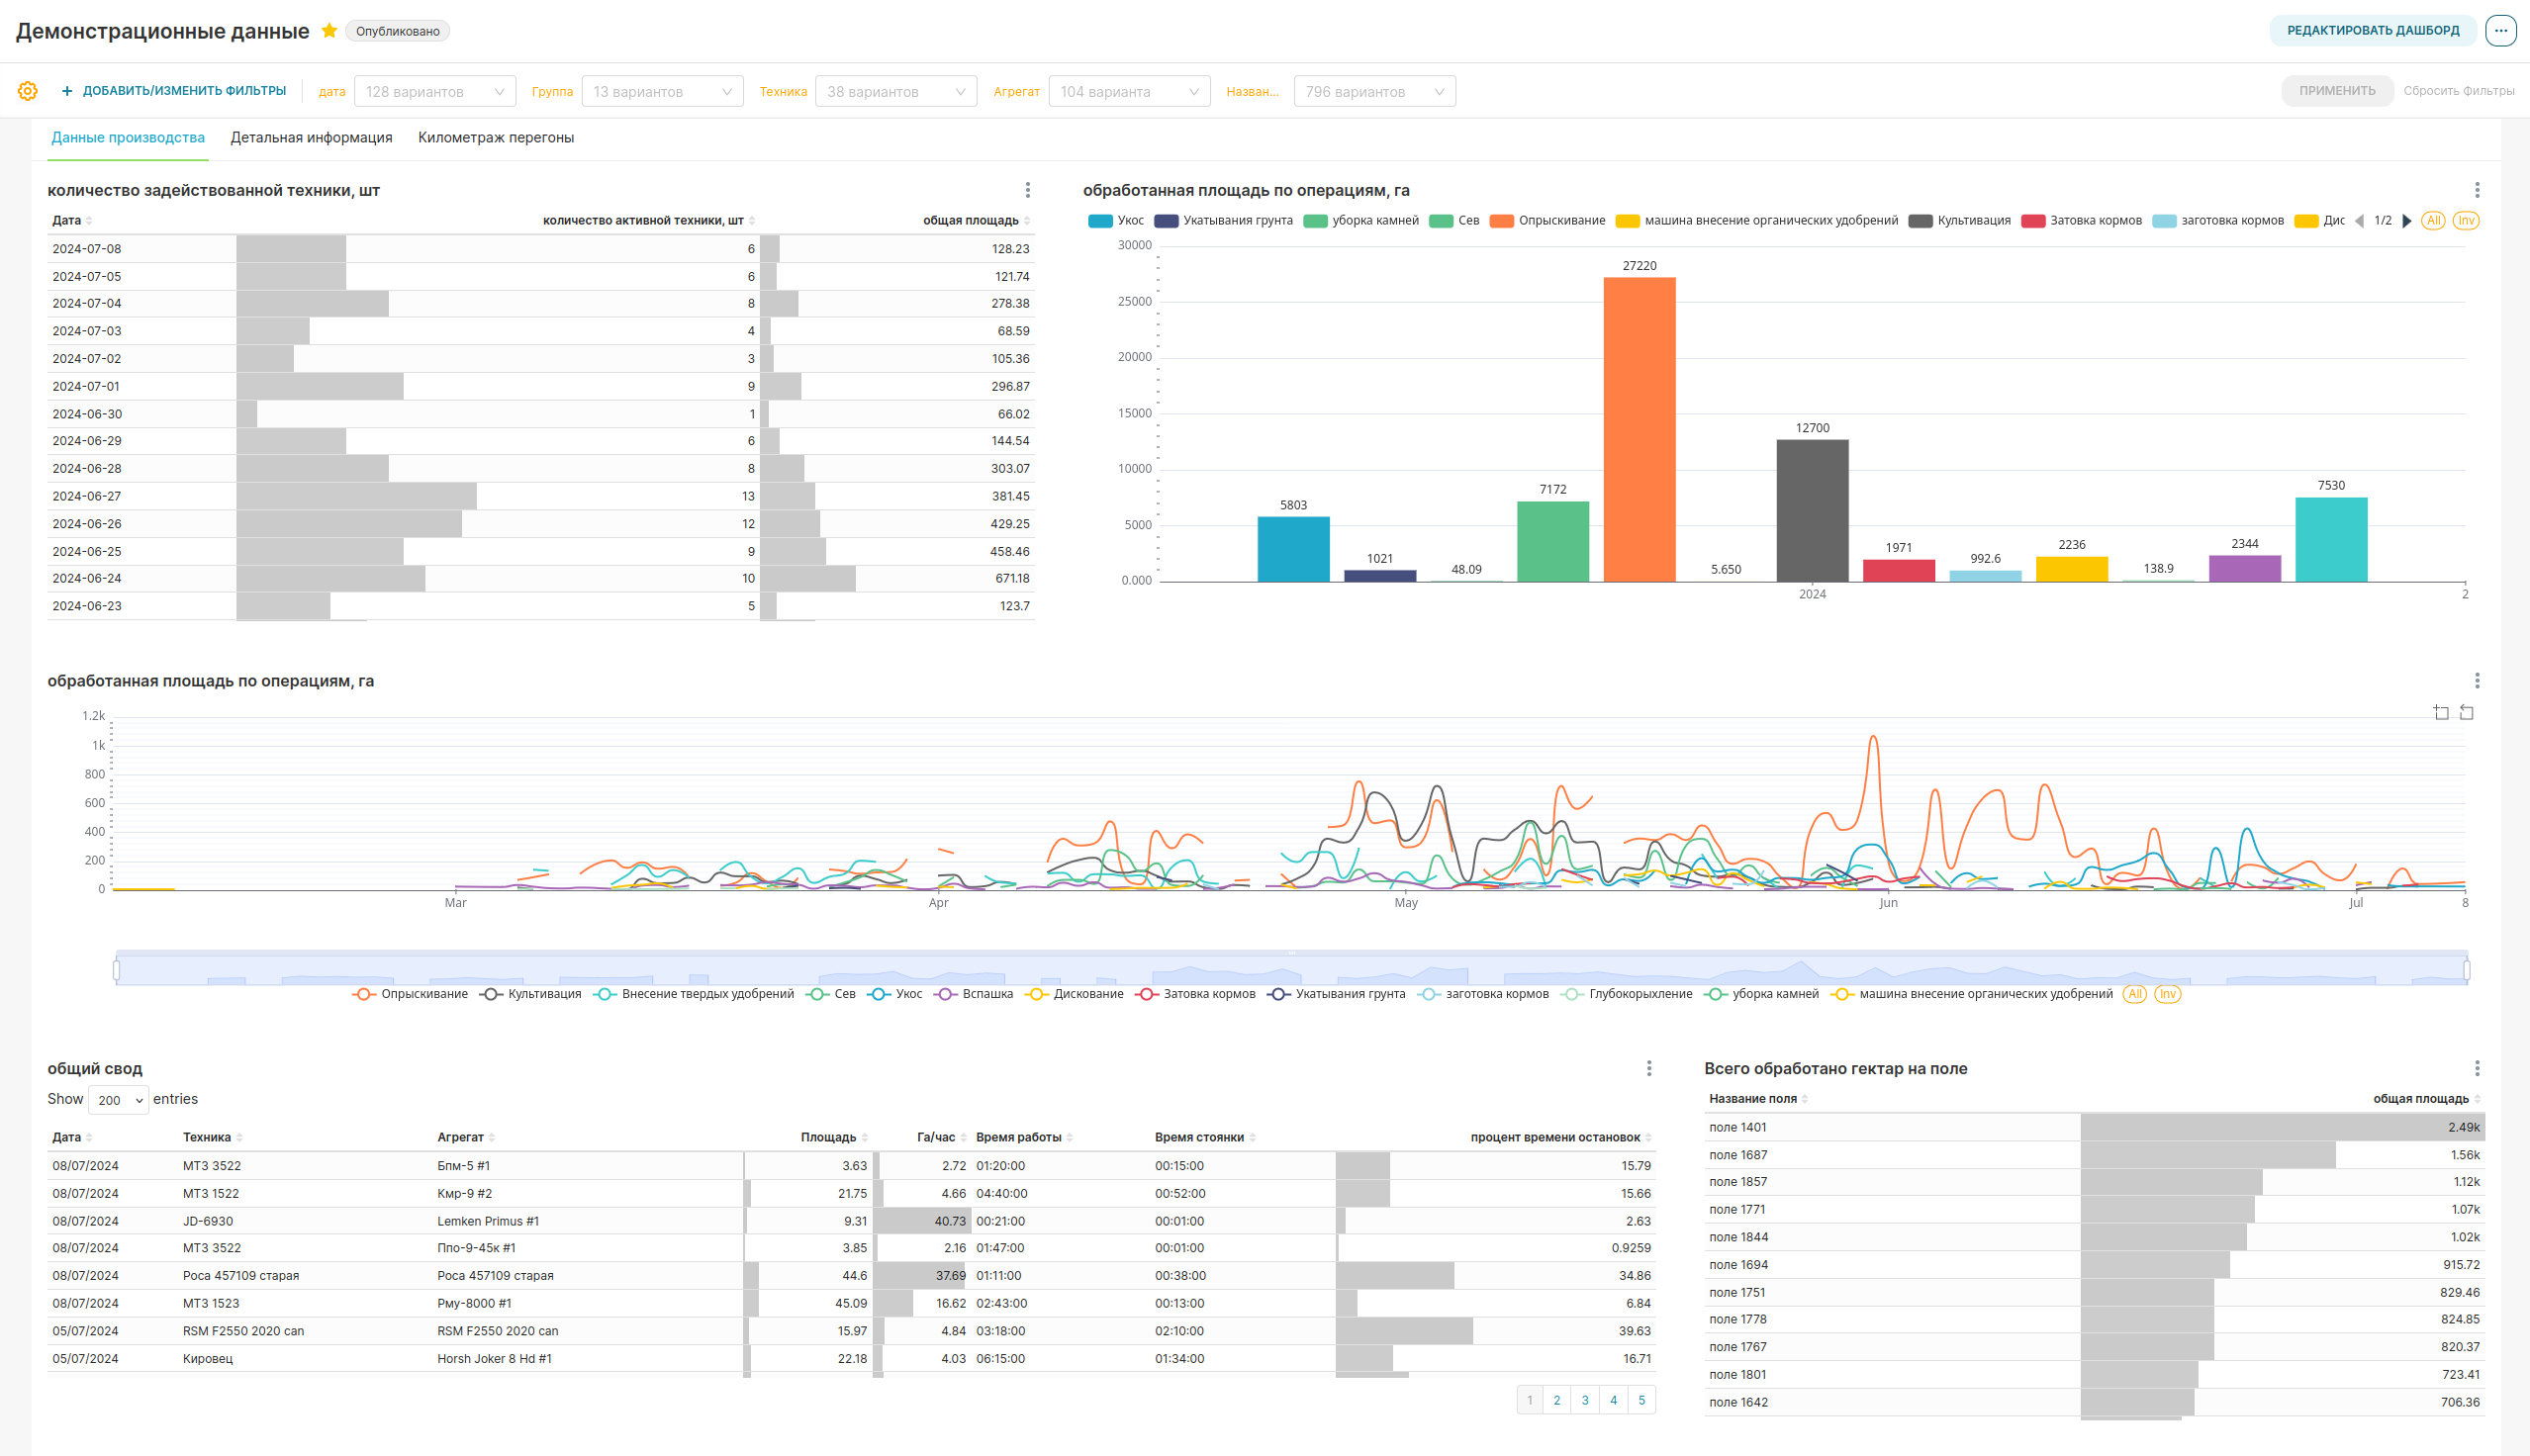Toggle Опрыскивание series in bar chart legend
Screen dimensions: 2530x1456
click(1548, 221)
